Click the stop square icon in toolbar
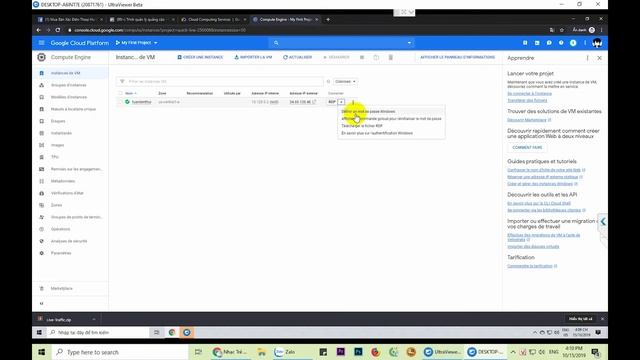This screenshot has height=360, width=640. 362,58
